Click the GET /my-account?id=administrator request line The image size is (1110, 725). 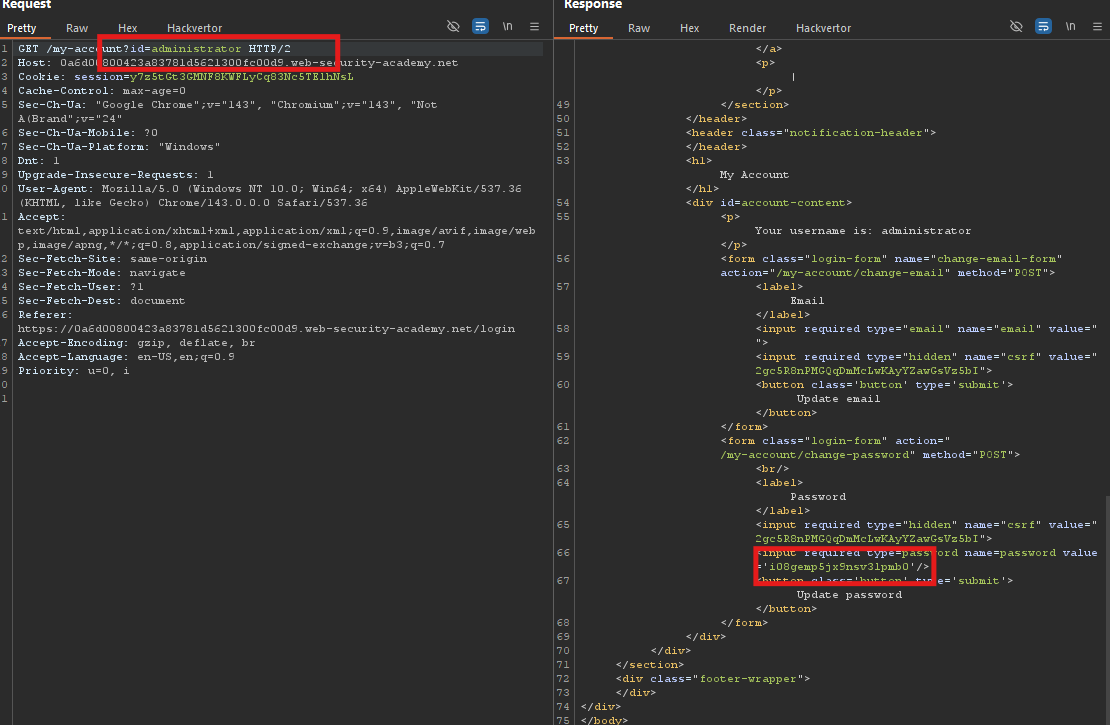coord(154,49)
